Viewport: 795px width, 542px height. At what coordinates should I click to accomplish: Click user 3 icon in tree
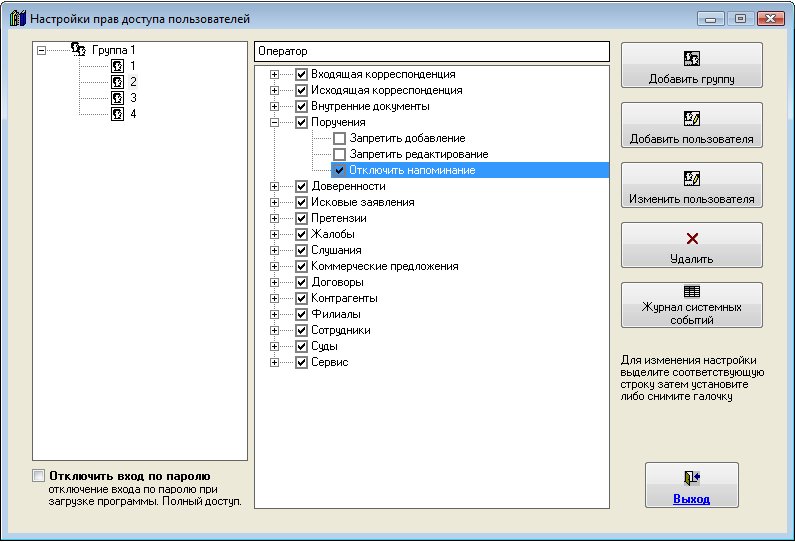click(117, 98)
